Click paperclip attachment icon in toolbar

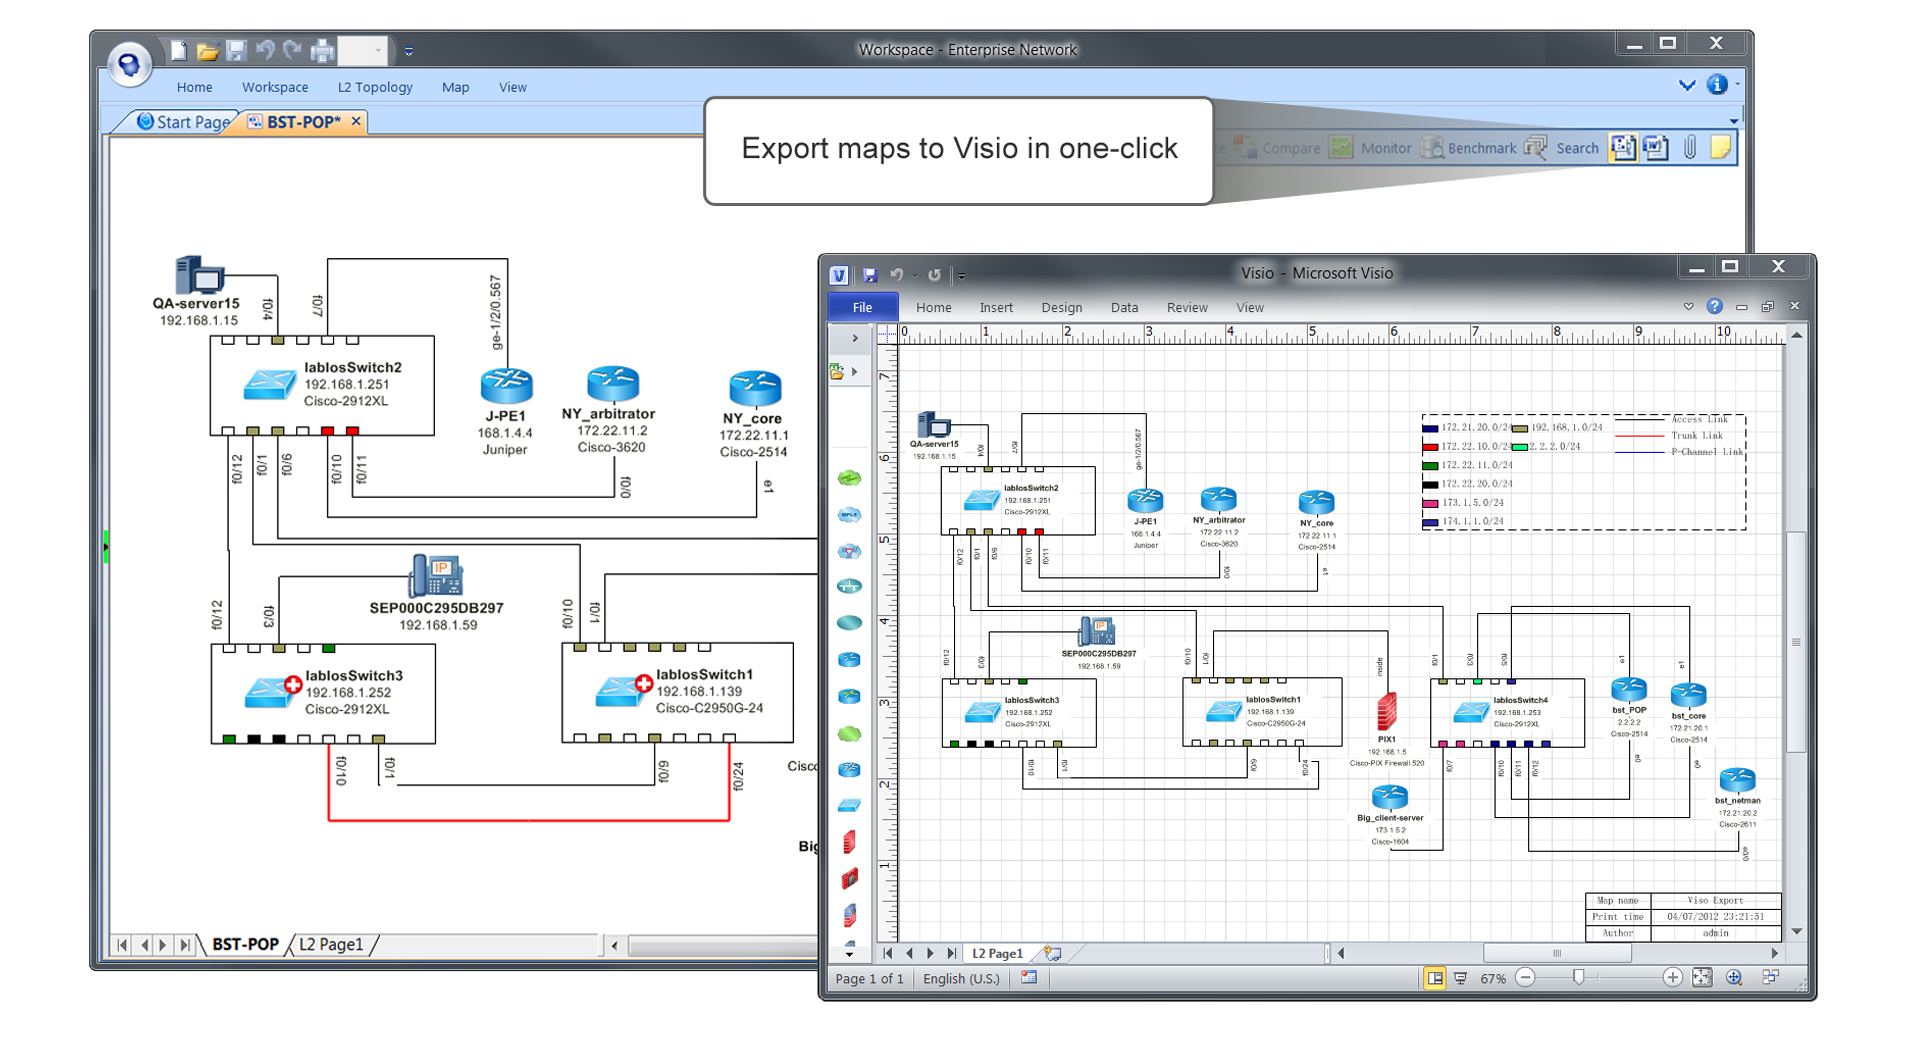point(1689,148)
